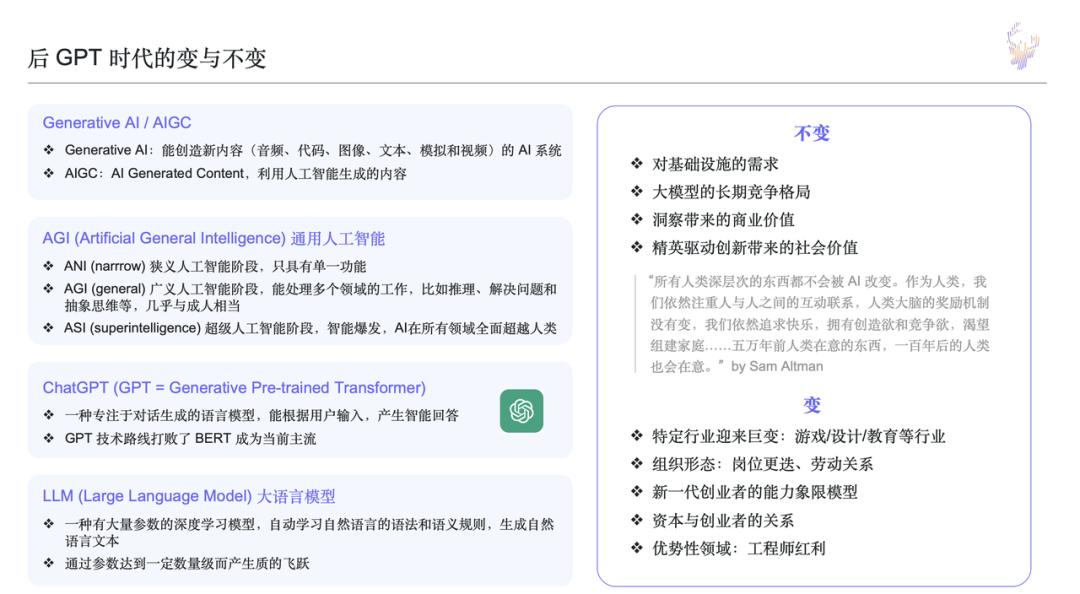
Task: Select the LLM (Large Language Model) 大语言模型 heading
Action: [189, 496]
